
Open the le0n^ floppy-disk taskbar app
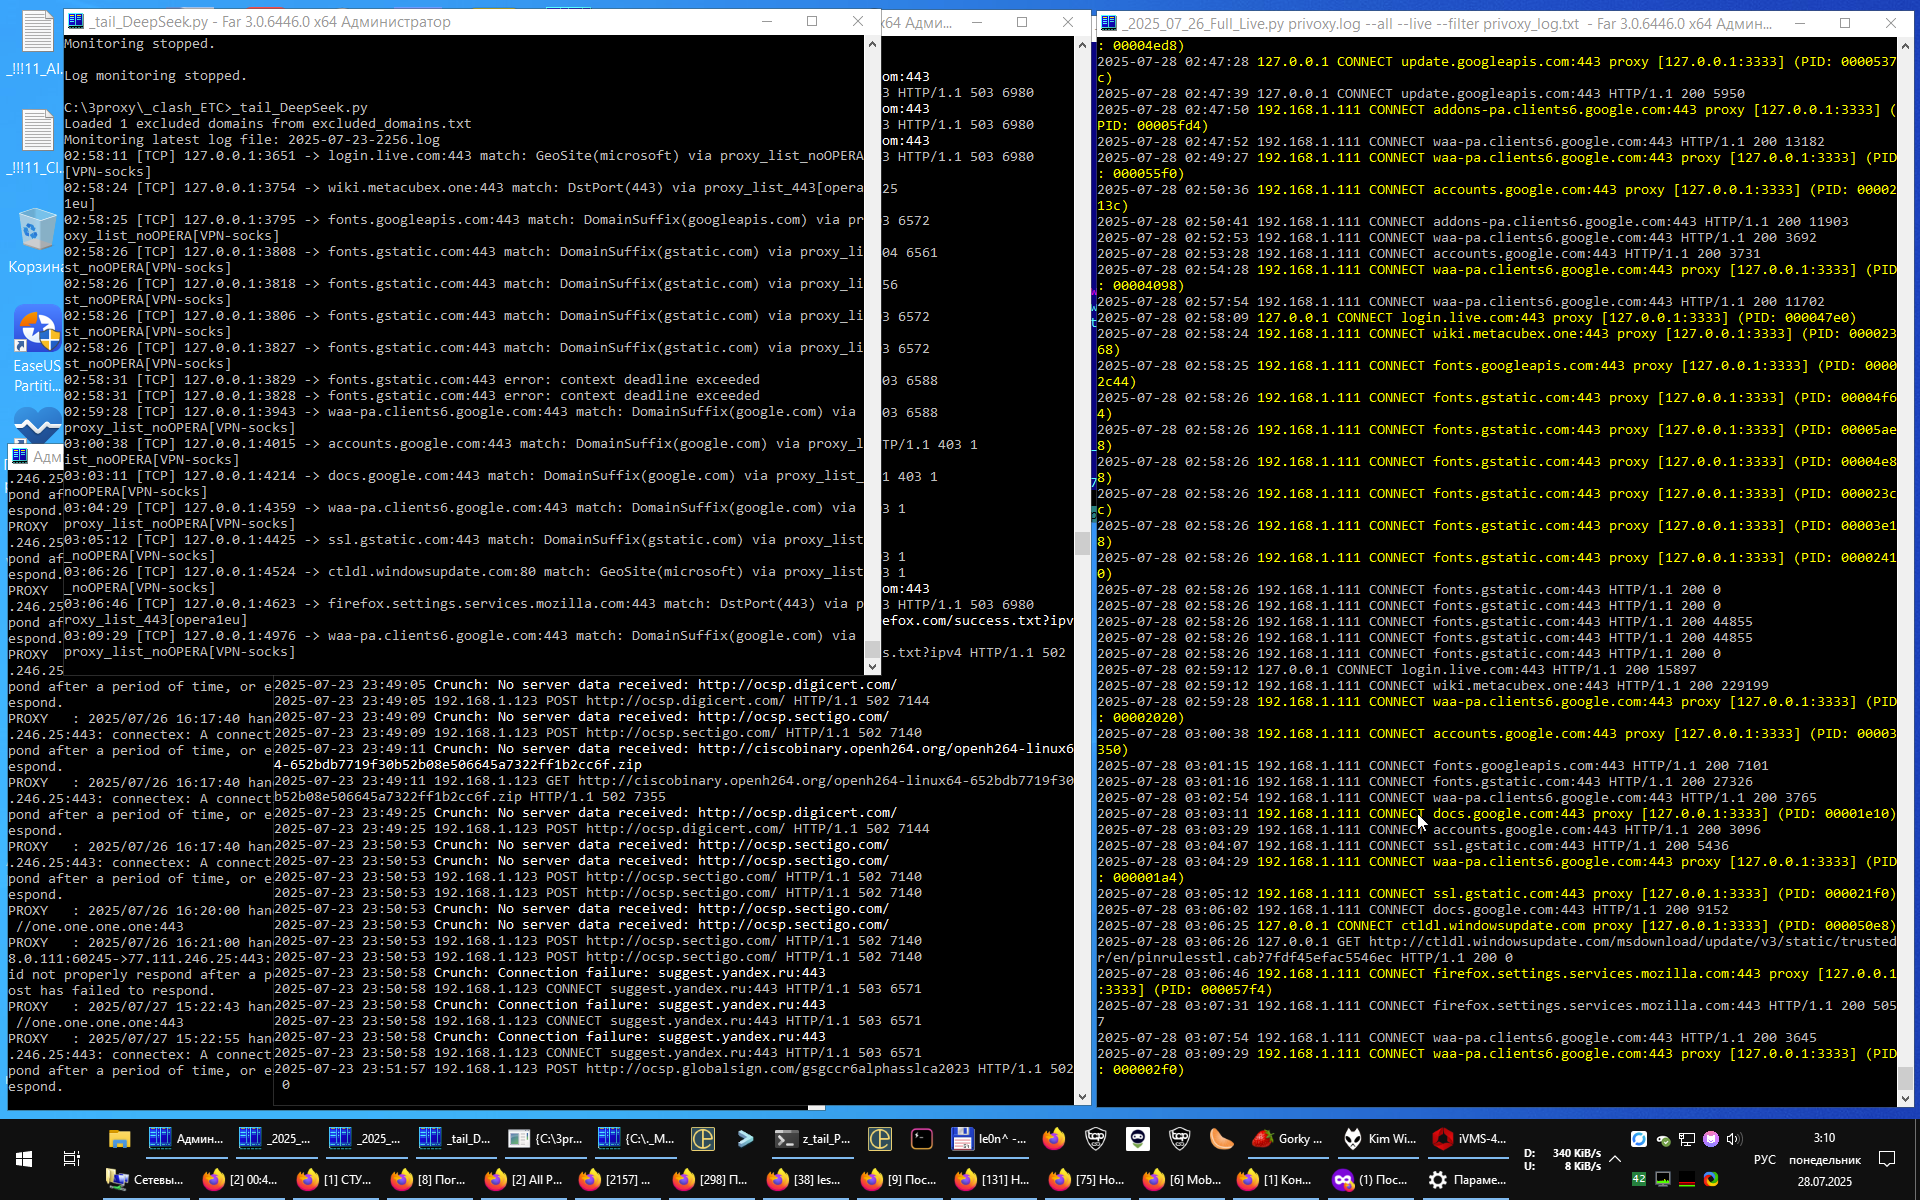click(989, 1138)
